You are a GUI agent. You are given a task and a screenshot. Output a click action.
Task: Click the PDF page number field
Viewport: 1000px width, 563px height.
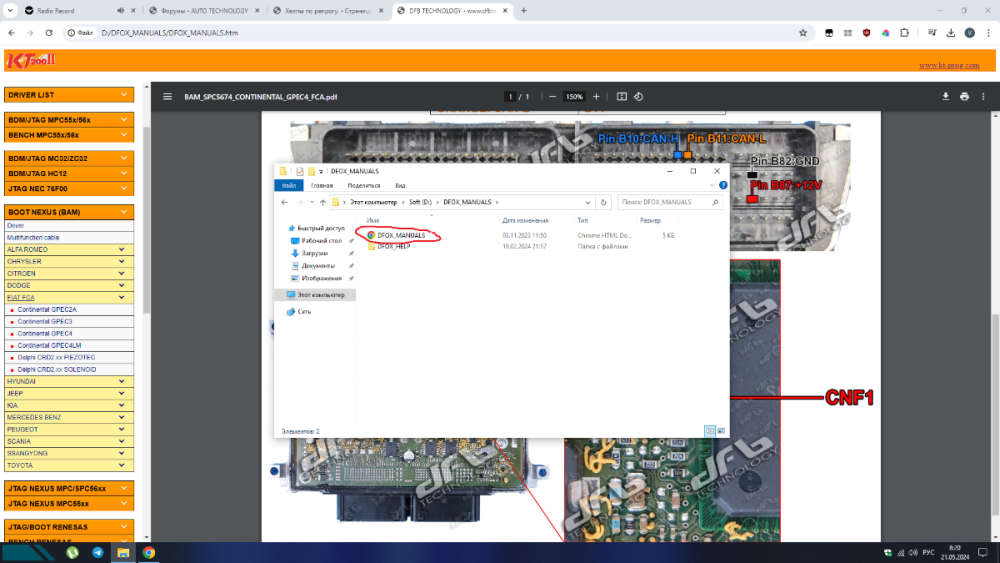(510, 97)
